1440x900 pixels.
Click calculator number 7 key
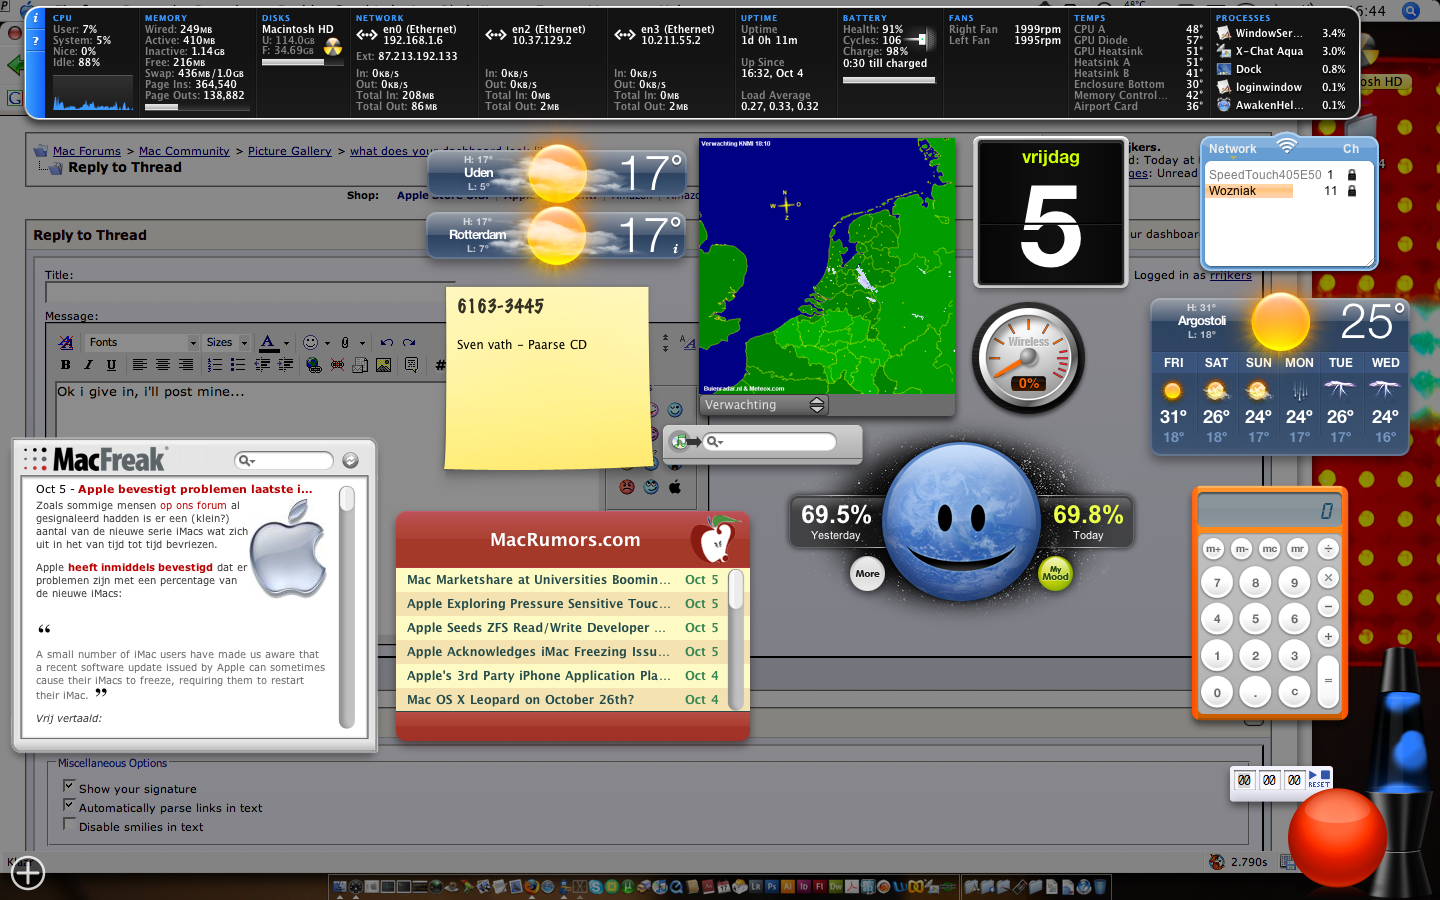pos(1217,583)
